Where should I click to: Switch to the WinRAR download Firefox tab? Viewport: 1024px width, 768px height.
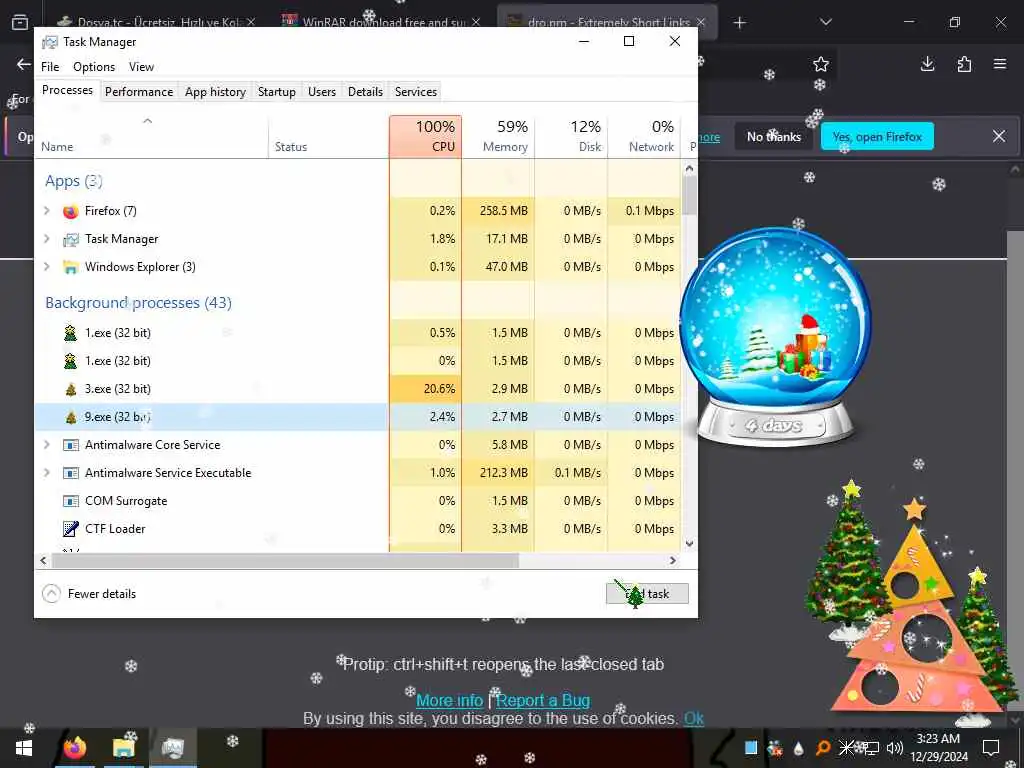(x=382, y=22)
